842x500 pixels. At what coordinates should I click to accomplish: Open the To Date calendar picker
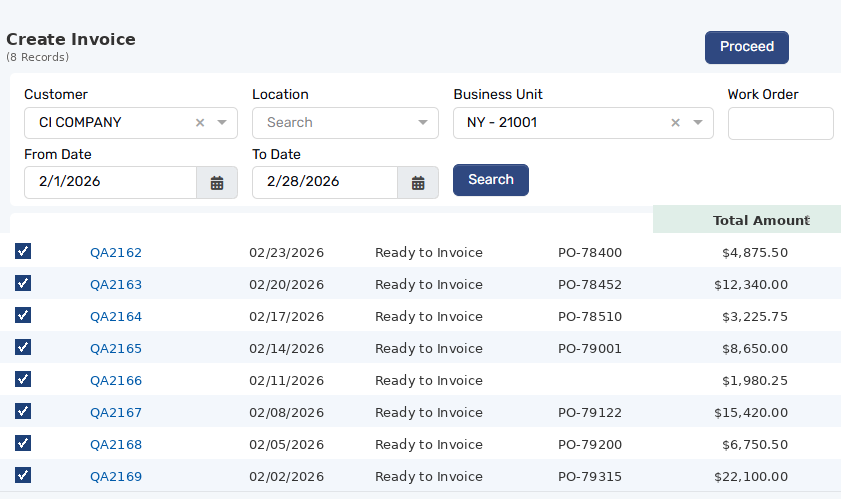(418, 183)
